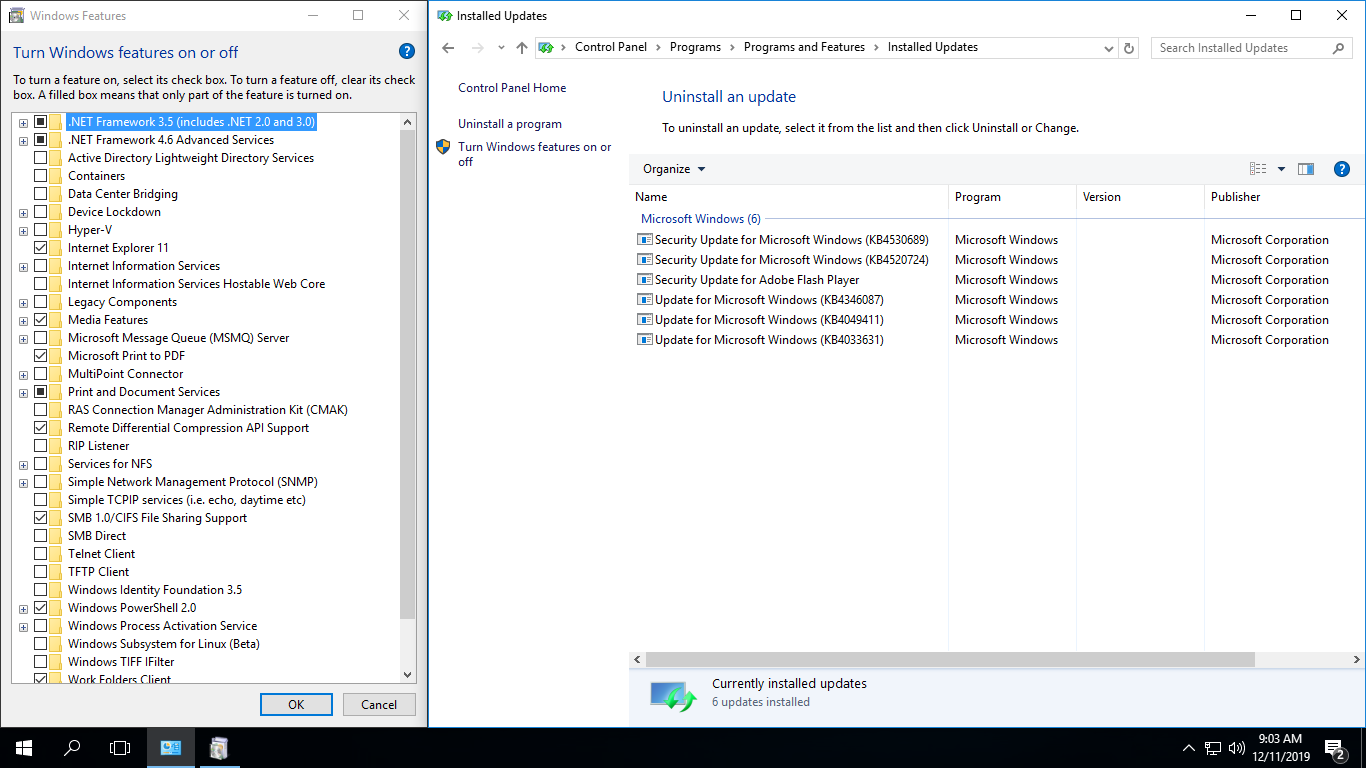Image resolution: width=1366 pixels, height=768 pixels.
Task: Enable Windows Subsystem for Linux (Beta)
Action: 41,644
